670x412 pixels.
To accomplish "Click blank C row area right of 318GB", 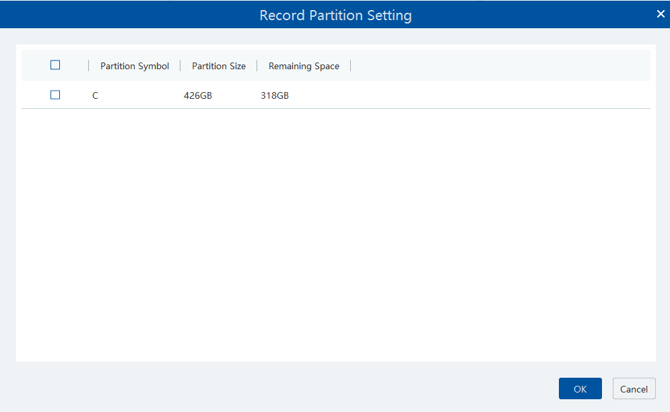I will 470,96.
